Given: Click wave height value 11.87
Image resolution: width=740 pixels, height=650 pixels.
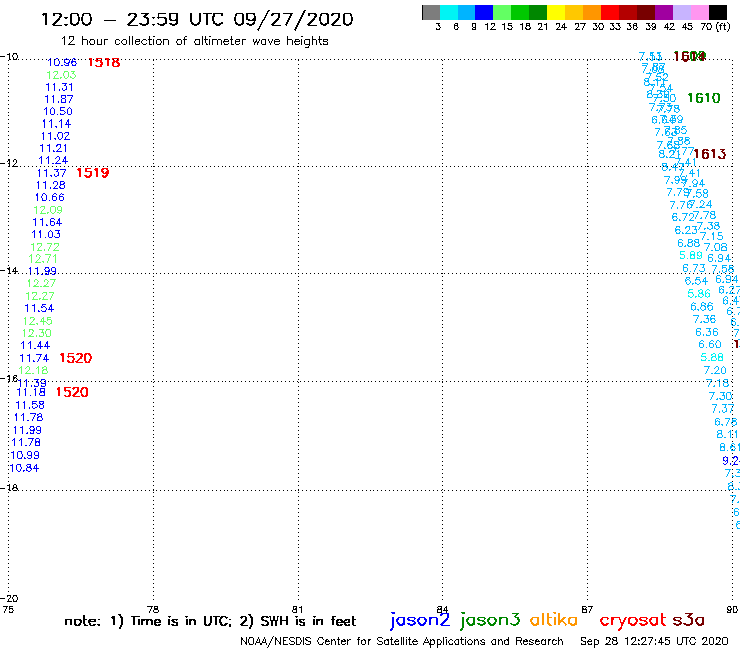Looking at the screenshot, I should pos(59,99).
